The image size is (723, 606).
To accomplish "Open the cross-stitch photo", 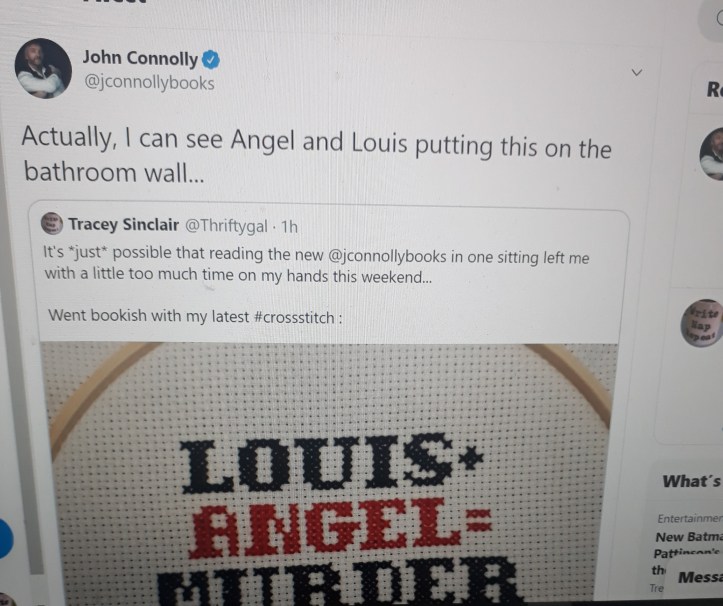I will tap(328, 473).
